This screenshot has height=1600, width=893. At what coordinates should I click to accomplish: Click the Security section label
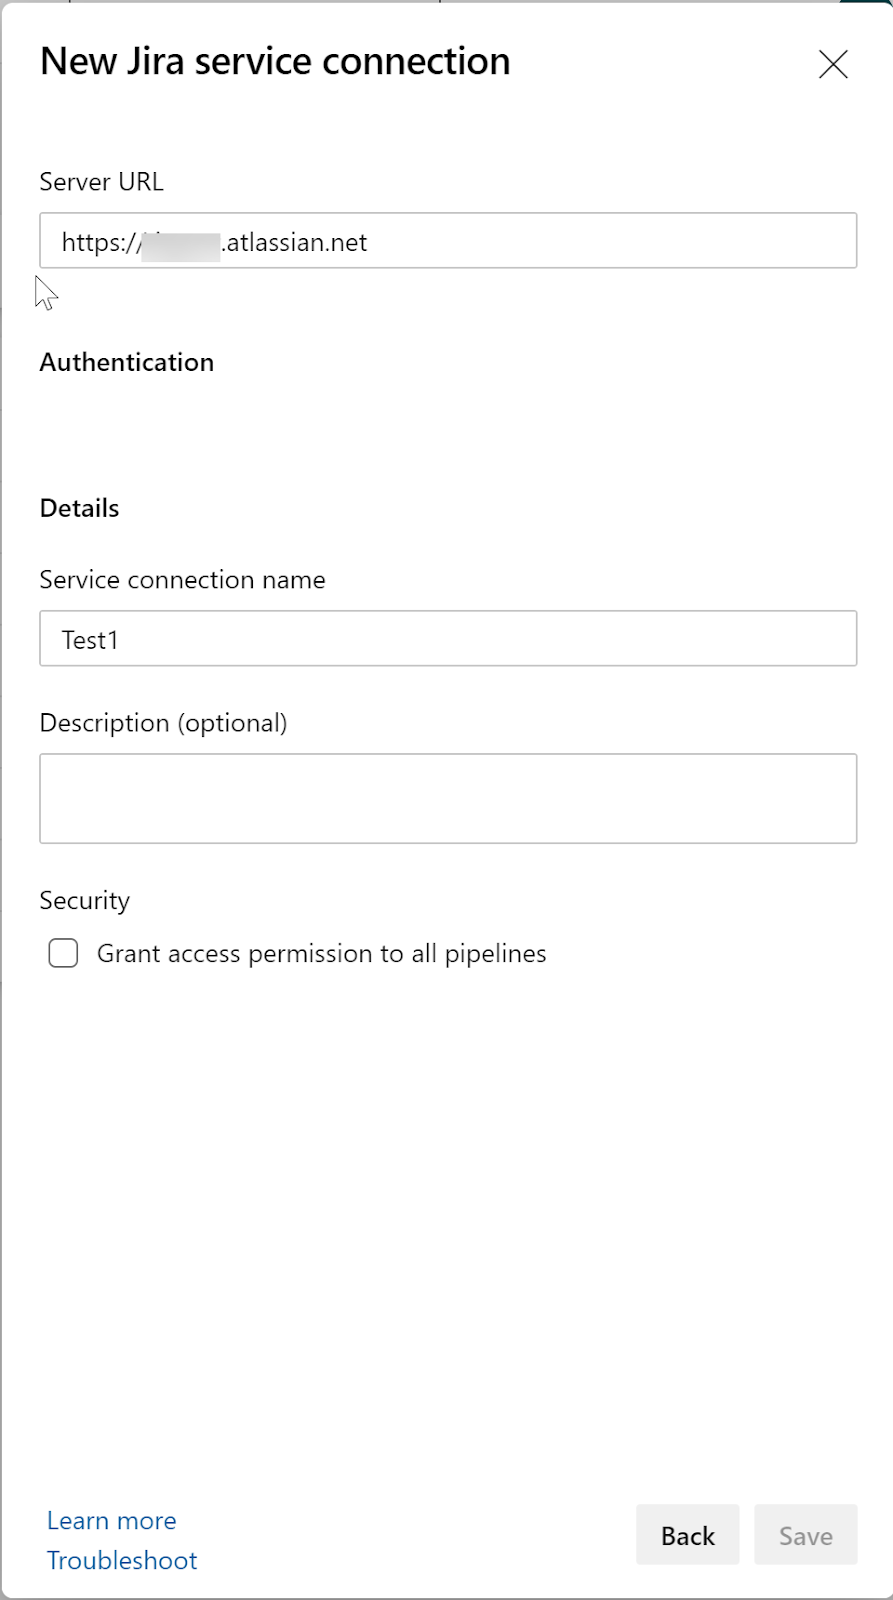pos(84,900)
